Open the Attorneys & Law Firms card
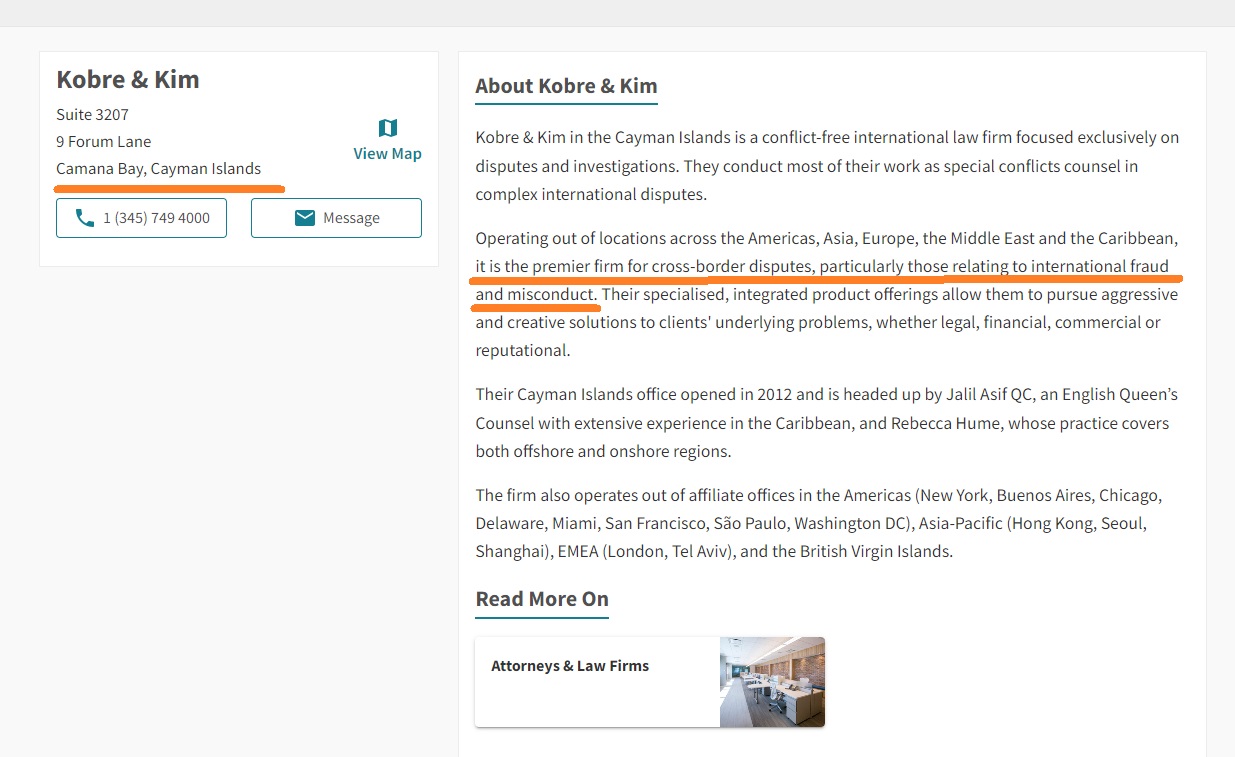 [650, 682]
